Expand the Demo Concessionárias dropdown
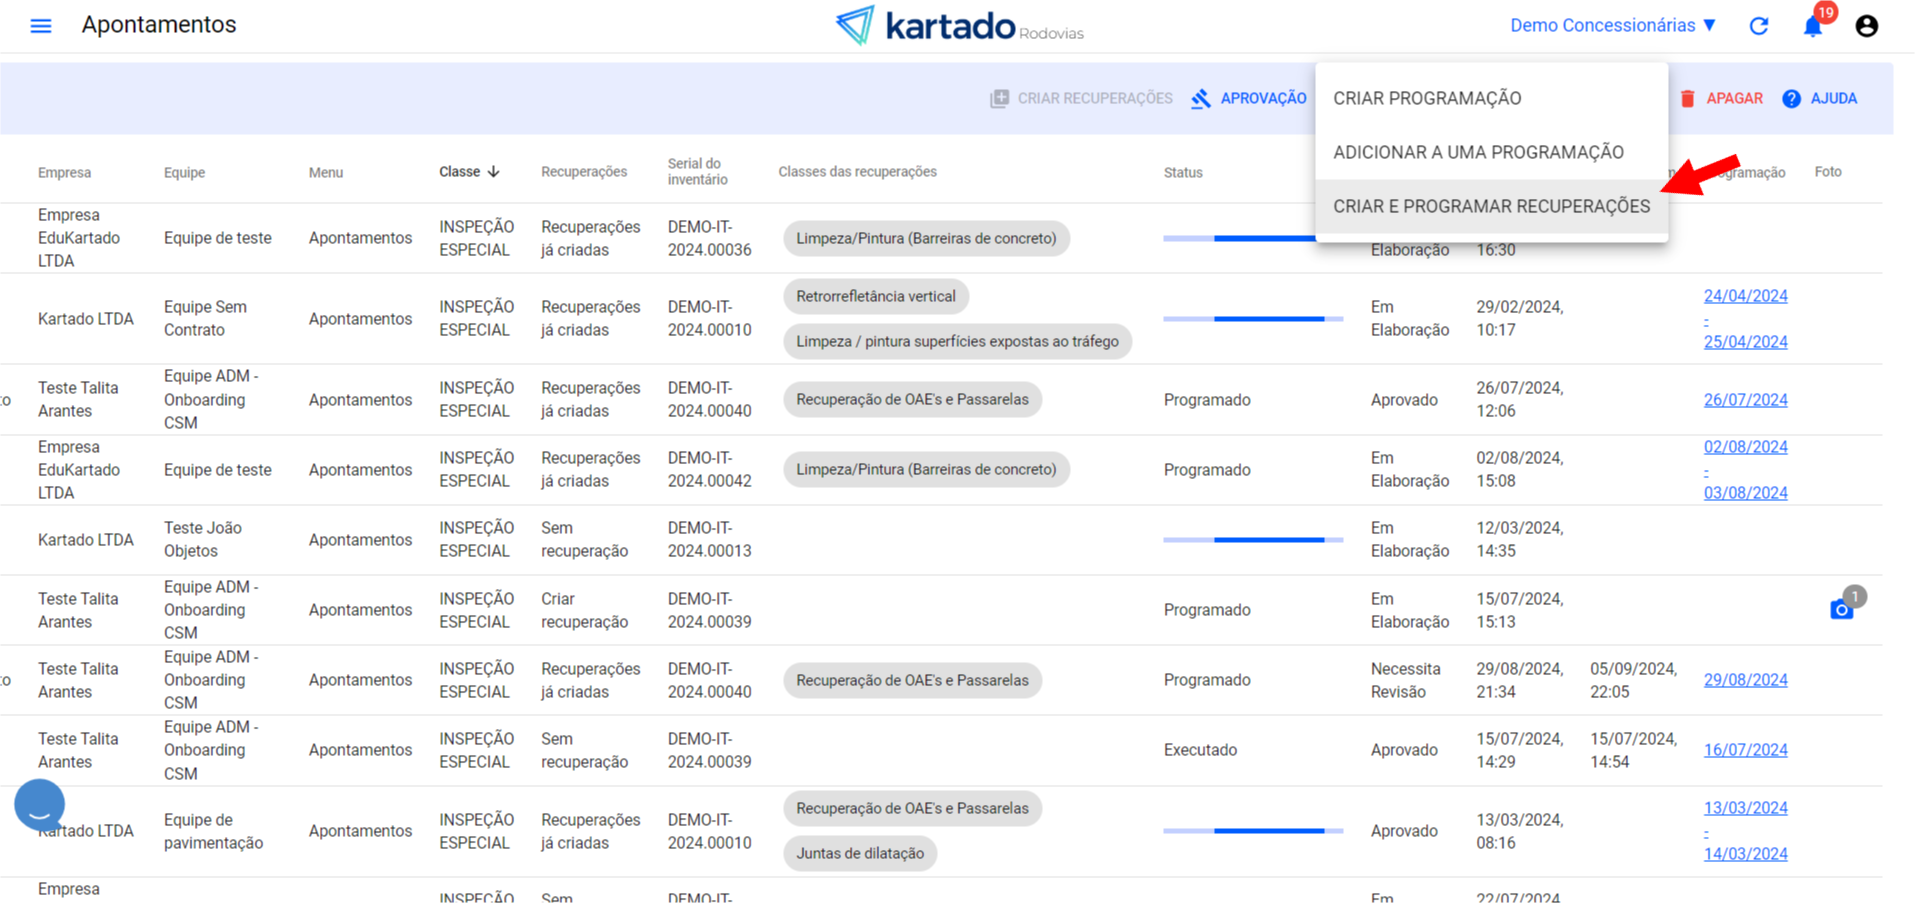 click(1612, 26)
